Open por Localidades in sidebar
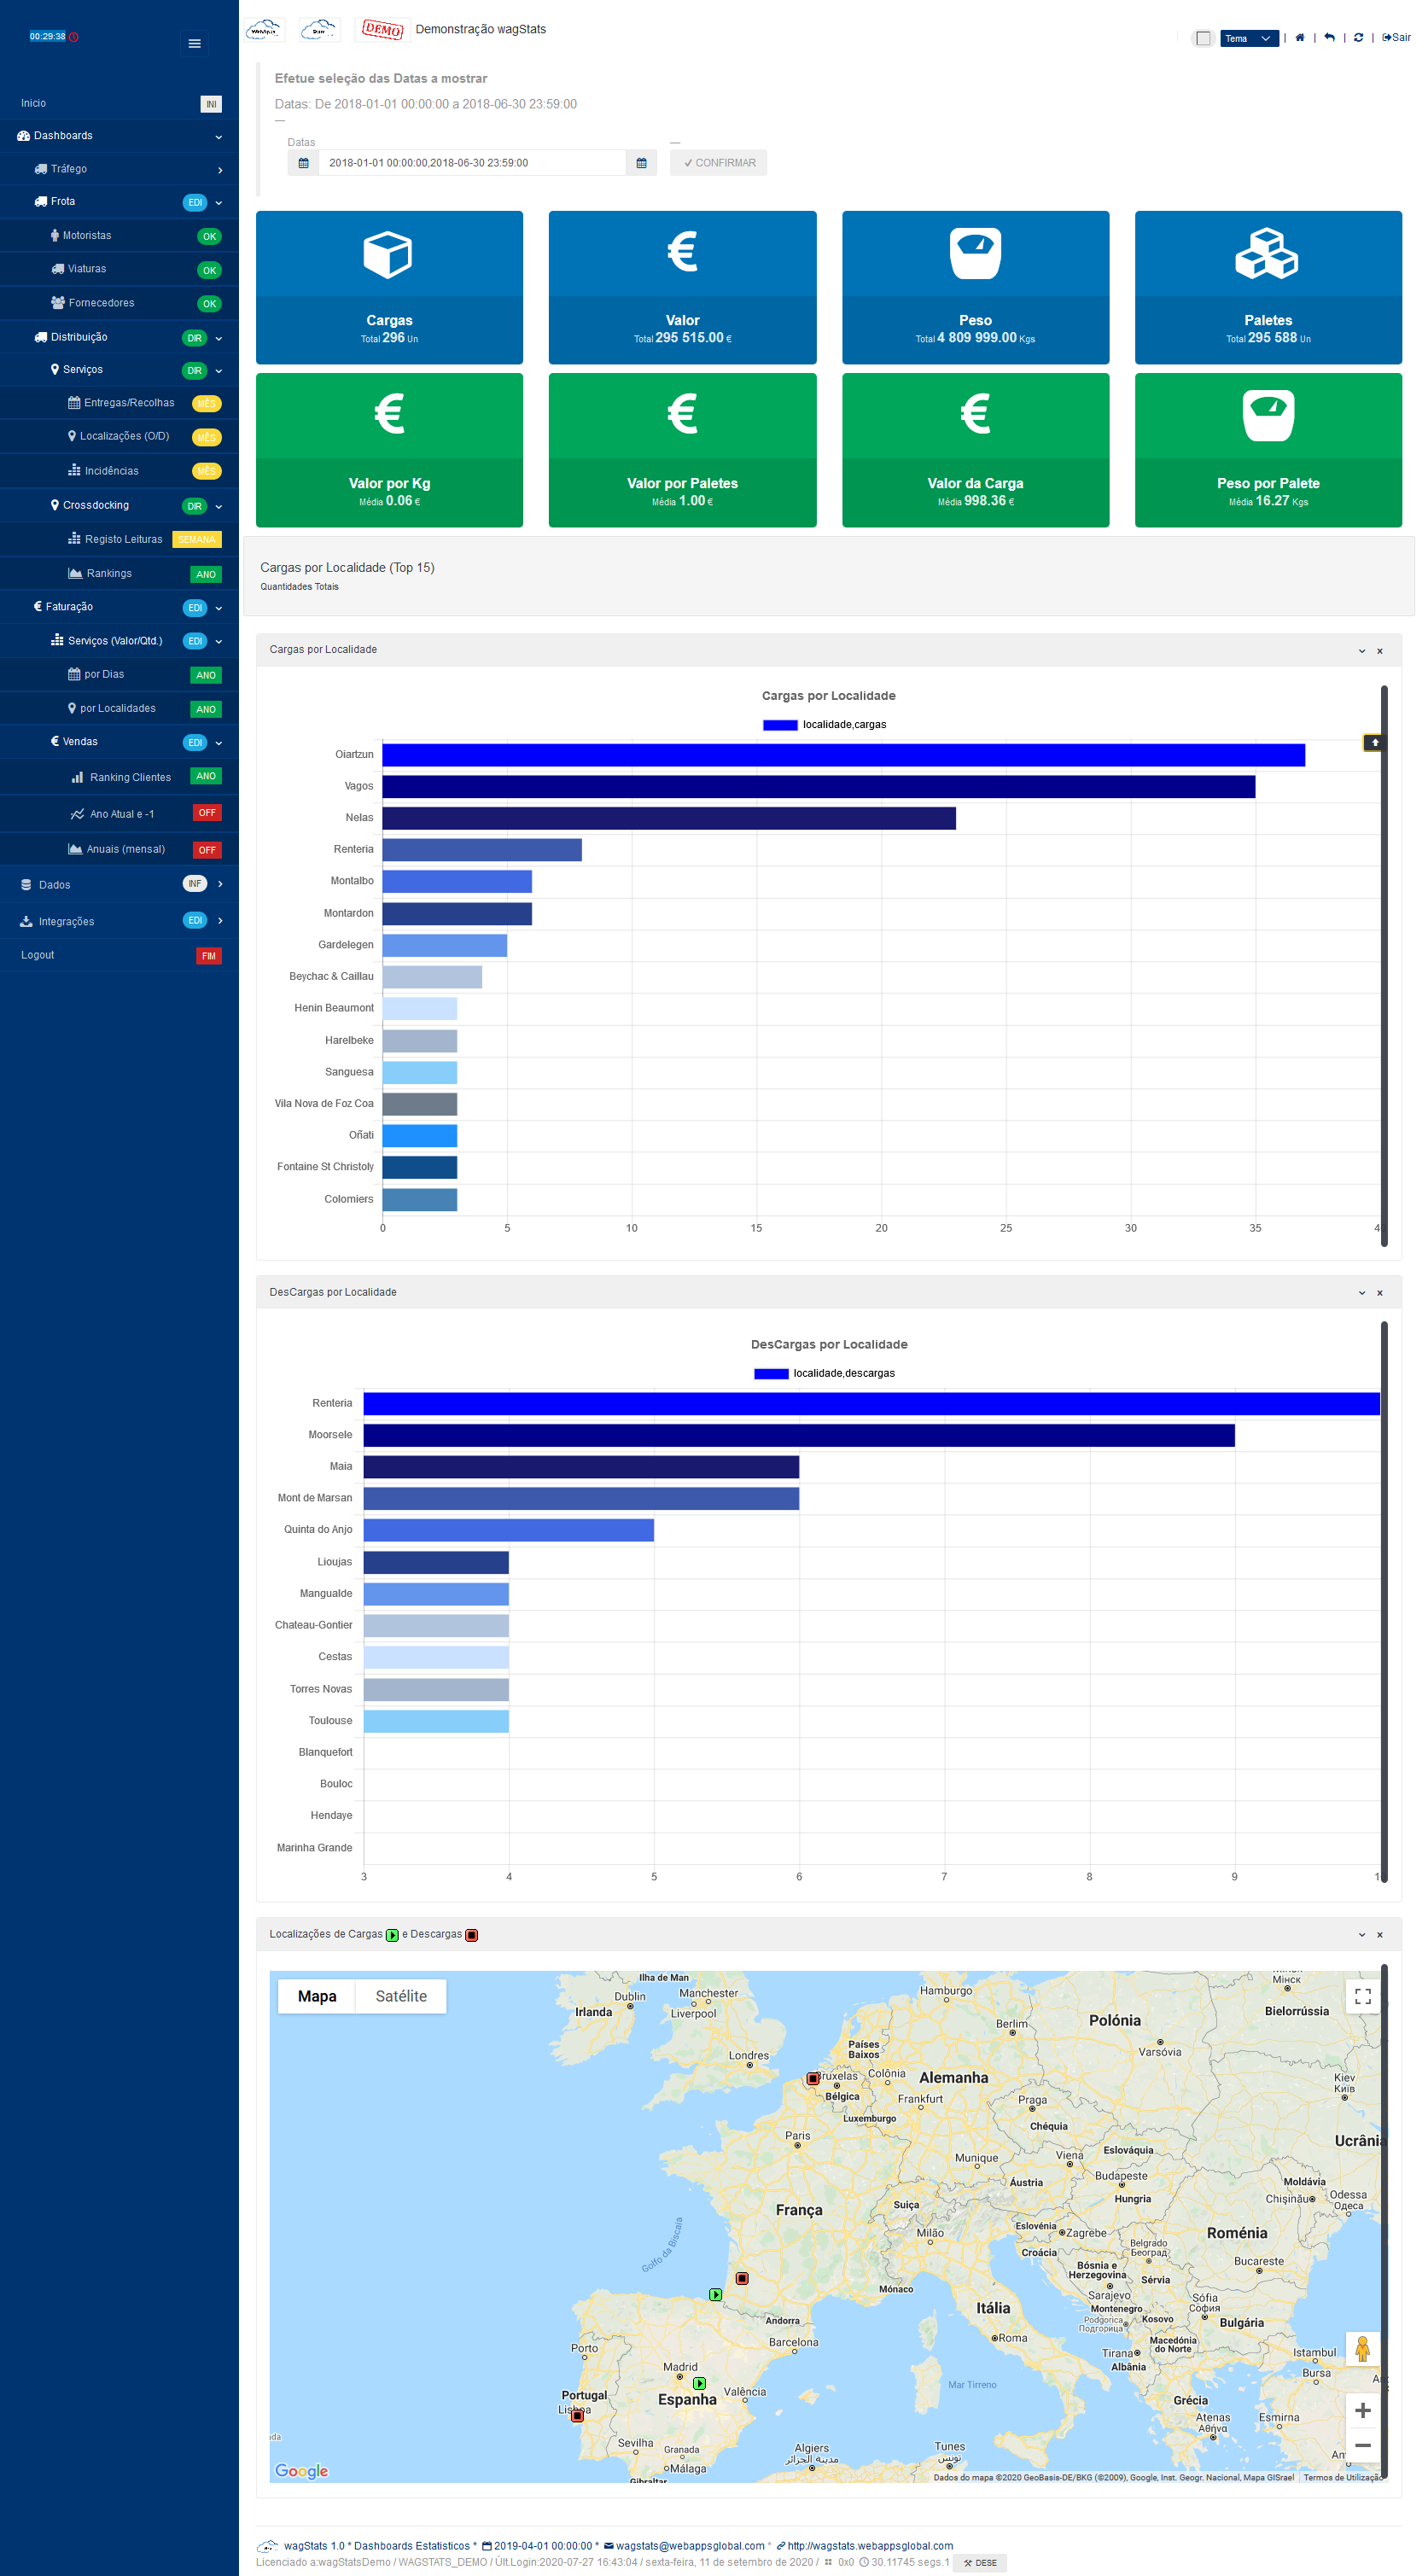 coord(119,708)
